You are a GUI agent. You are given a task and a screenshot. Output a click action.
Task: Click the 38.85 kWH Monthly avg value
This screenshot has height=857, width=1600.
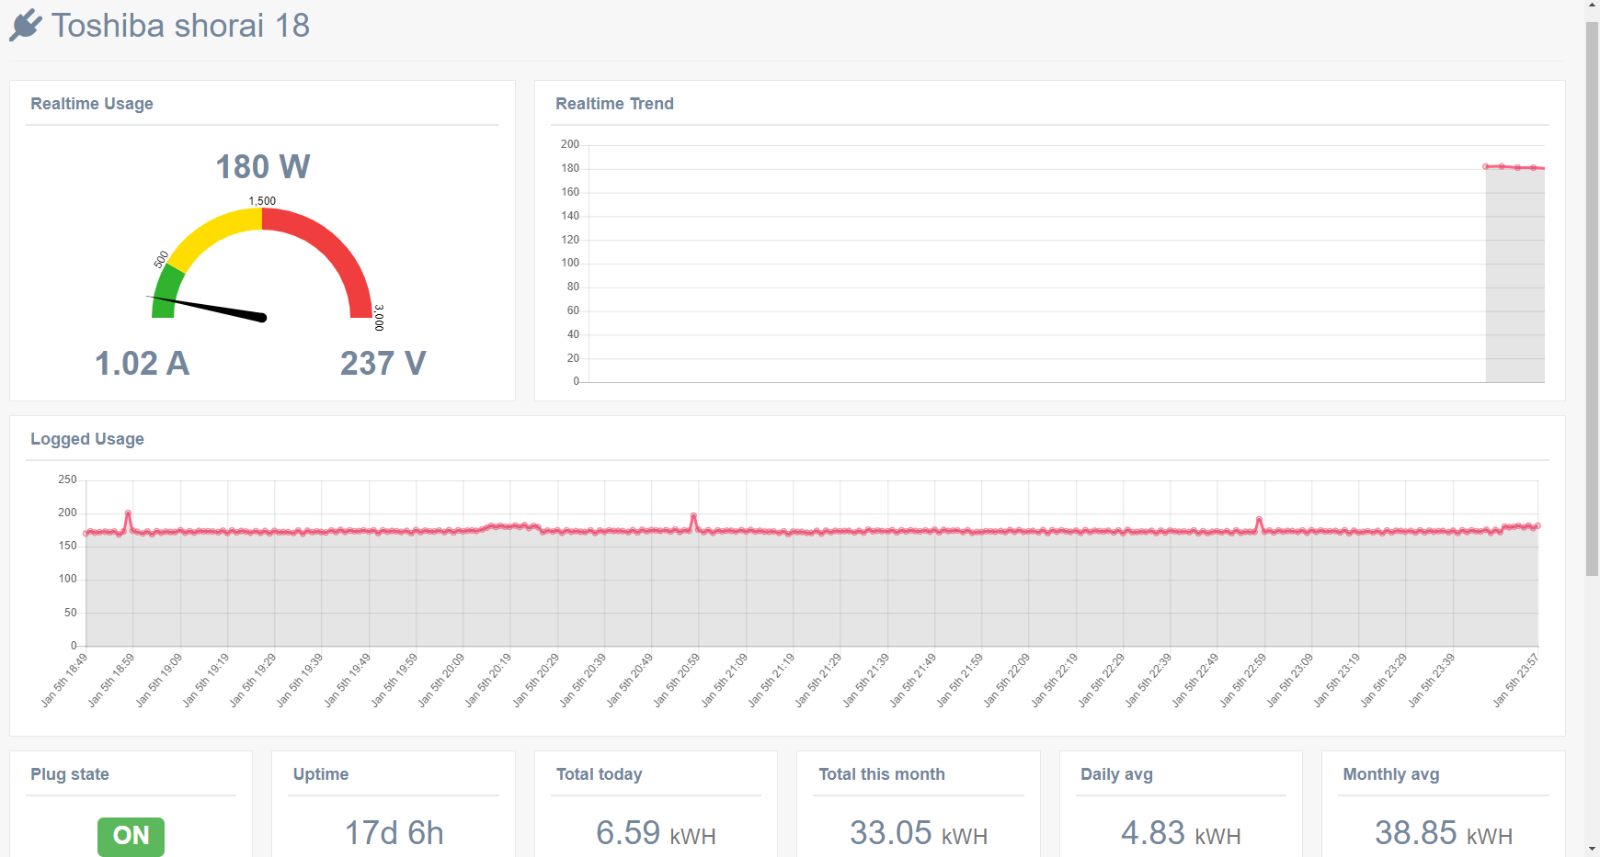(x=1444, y=833)
